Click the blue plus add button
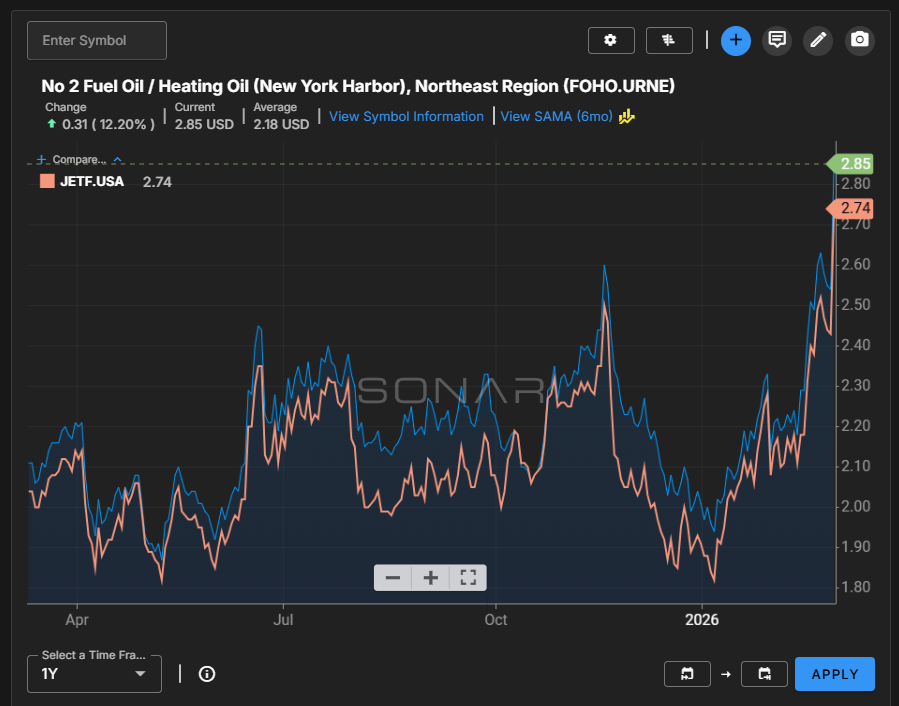This screenshot has width=899, height=706. click(x=736, y=41)
